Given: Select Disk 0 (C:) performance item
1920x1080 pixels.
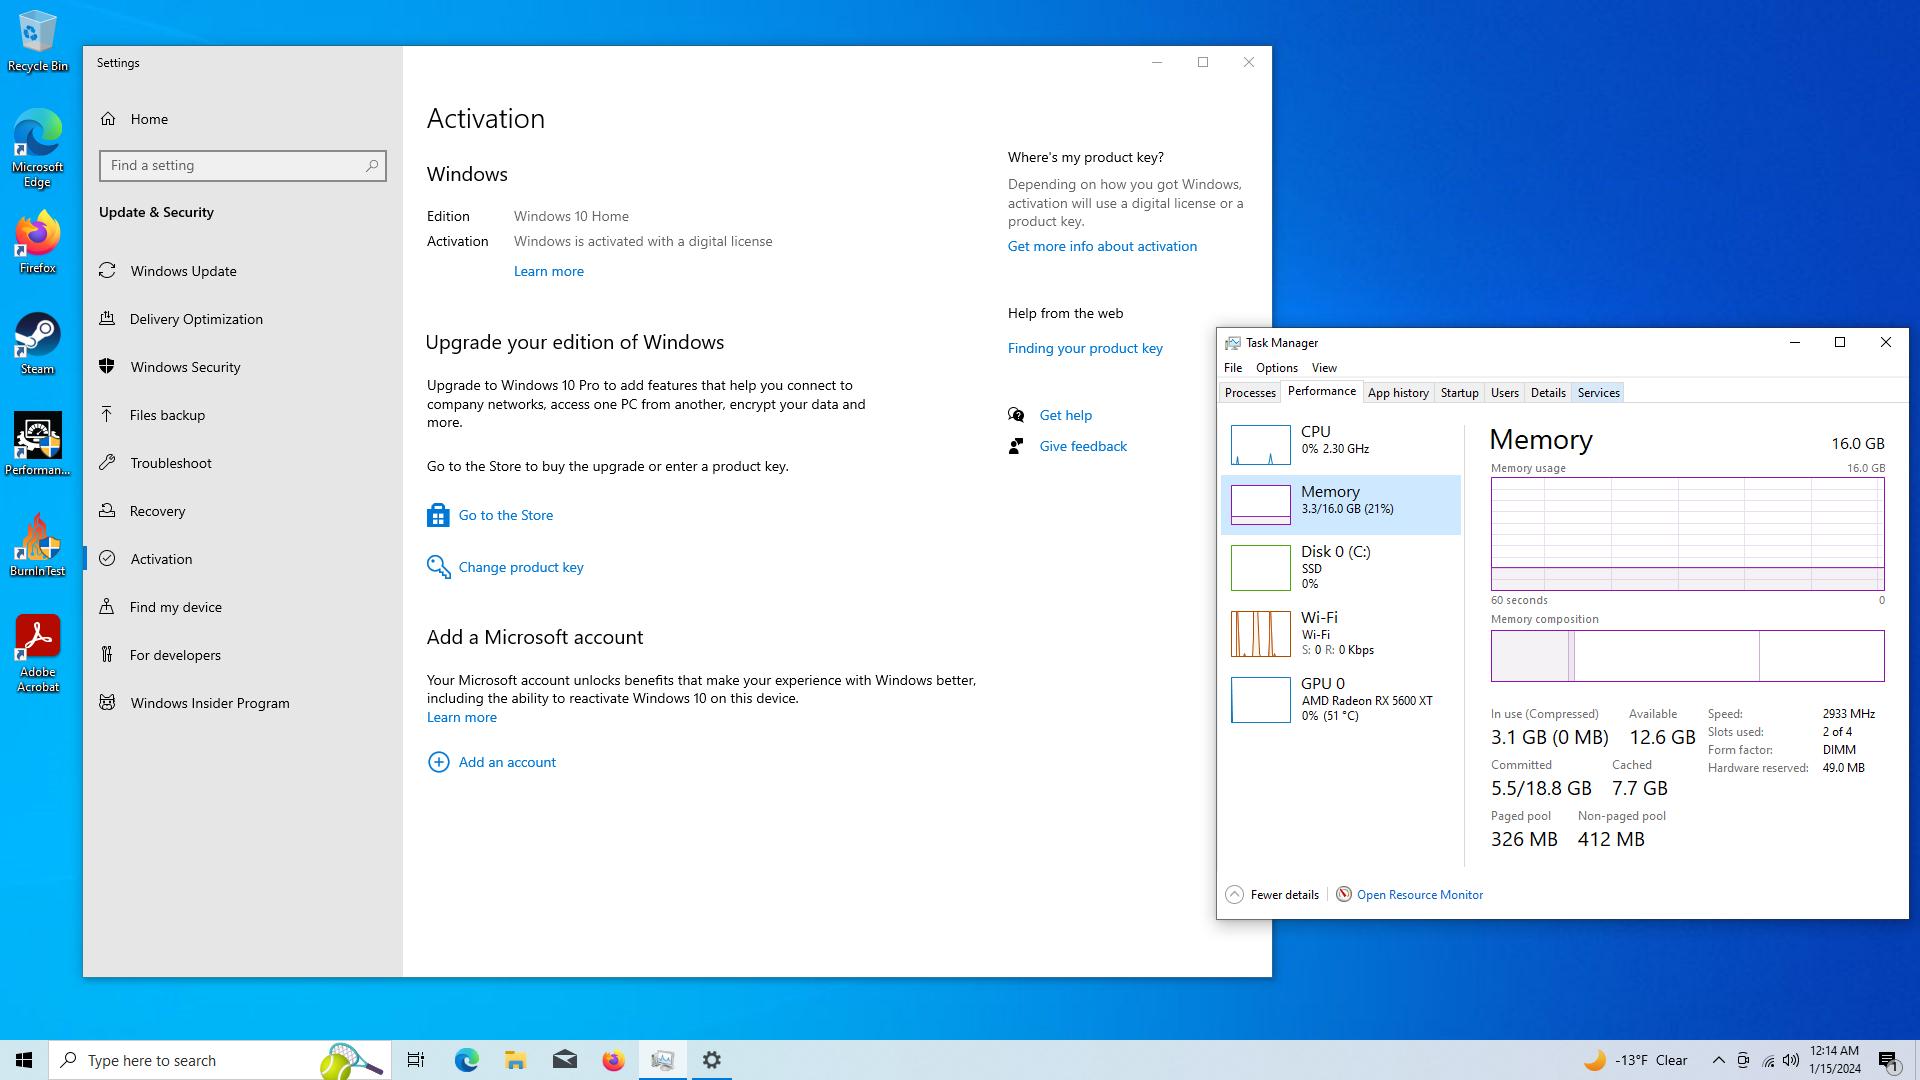Looking at the screenshot, I should pyautogui.click(x=1341, y=567).
